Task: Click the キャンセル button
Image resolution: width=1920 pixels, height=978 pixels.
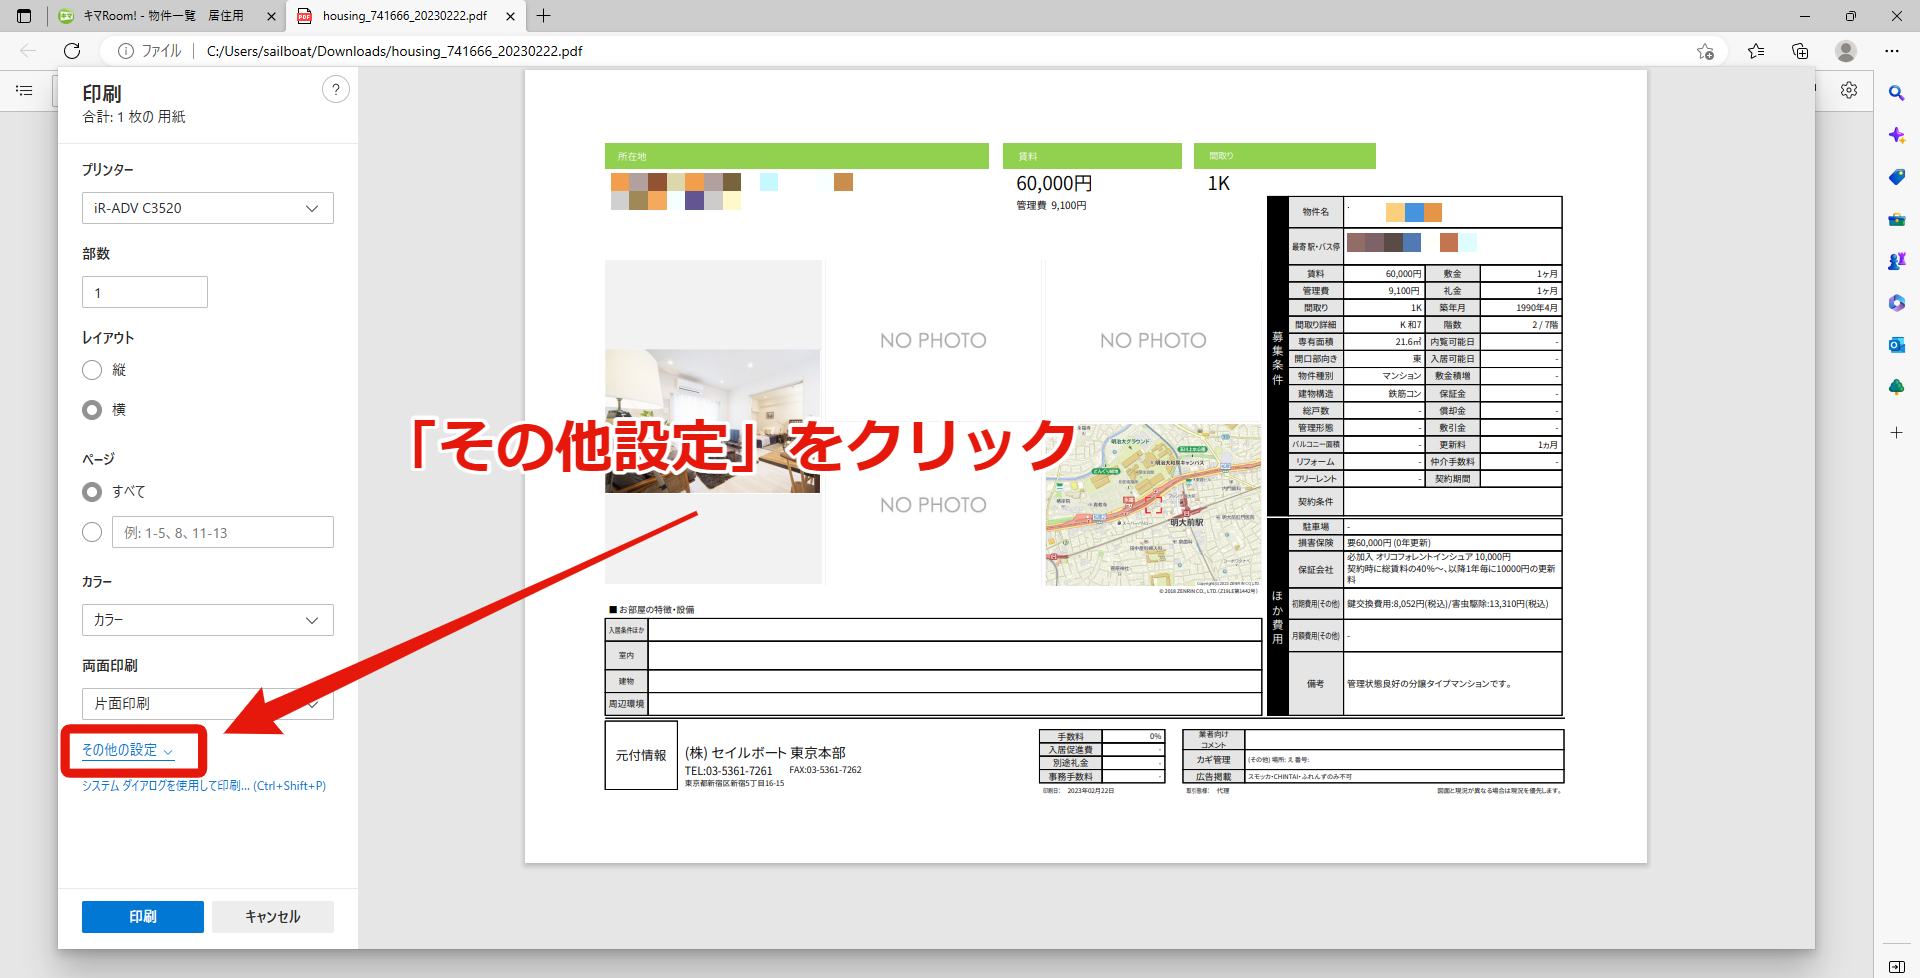Action: click(273, 917)
